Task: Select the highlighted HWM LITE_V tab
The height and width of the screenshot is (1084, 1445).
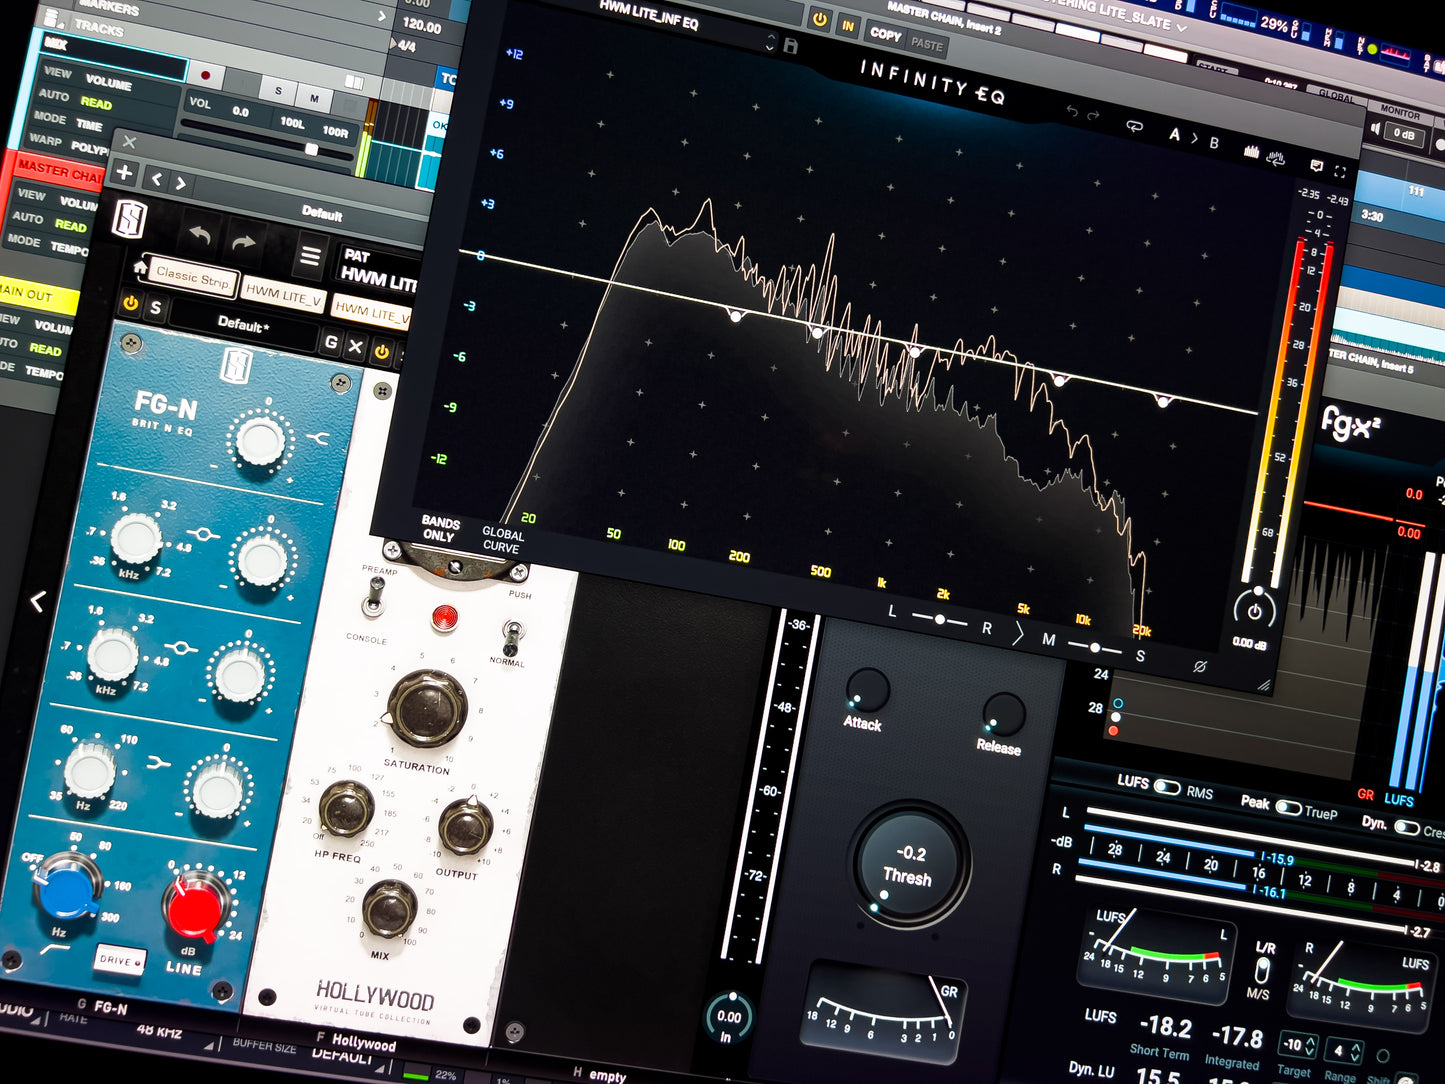Action: tap(371, 312)
